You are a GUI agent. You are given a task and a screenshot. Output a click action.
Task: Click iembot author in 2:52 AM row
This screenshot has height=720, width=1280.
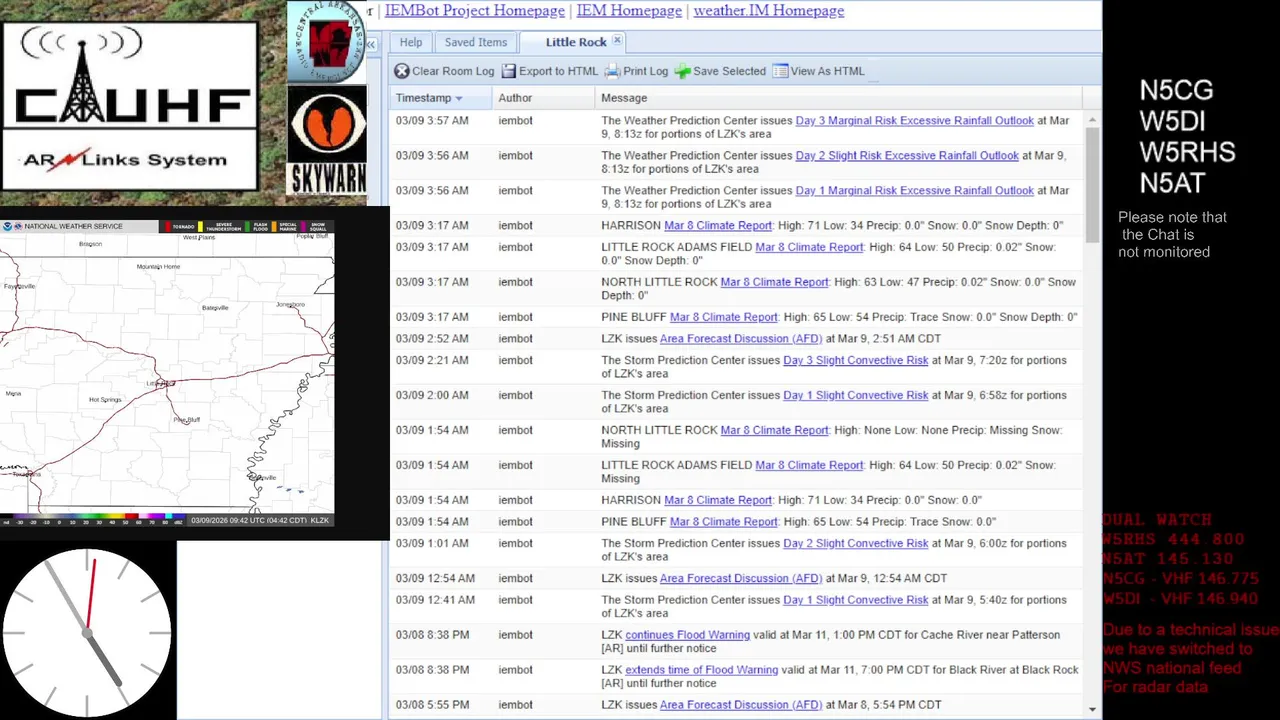point(516,338)
